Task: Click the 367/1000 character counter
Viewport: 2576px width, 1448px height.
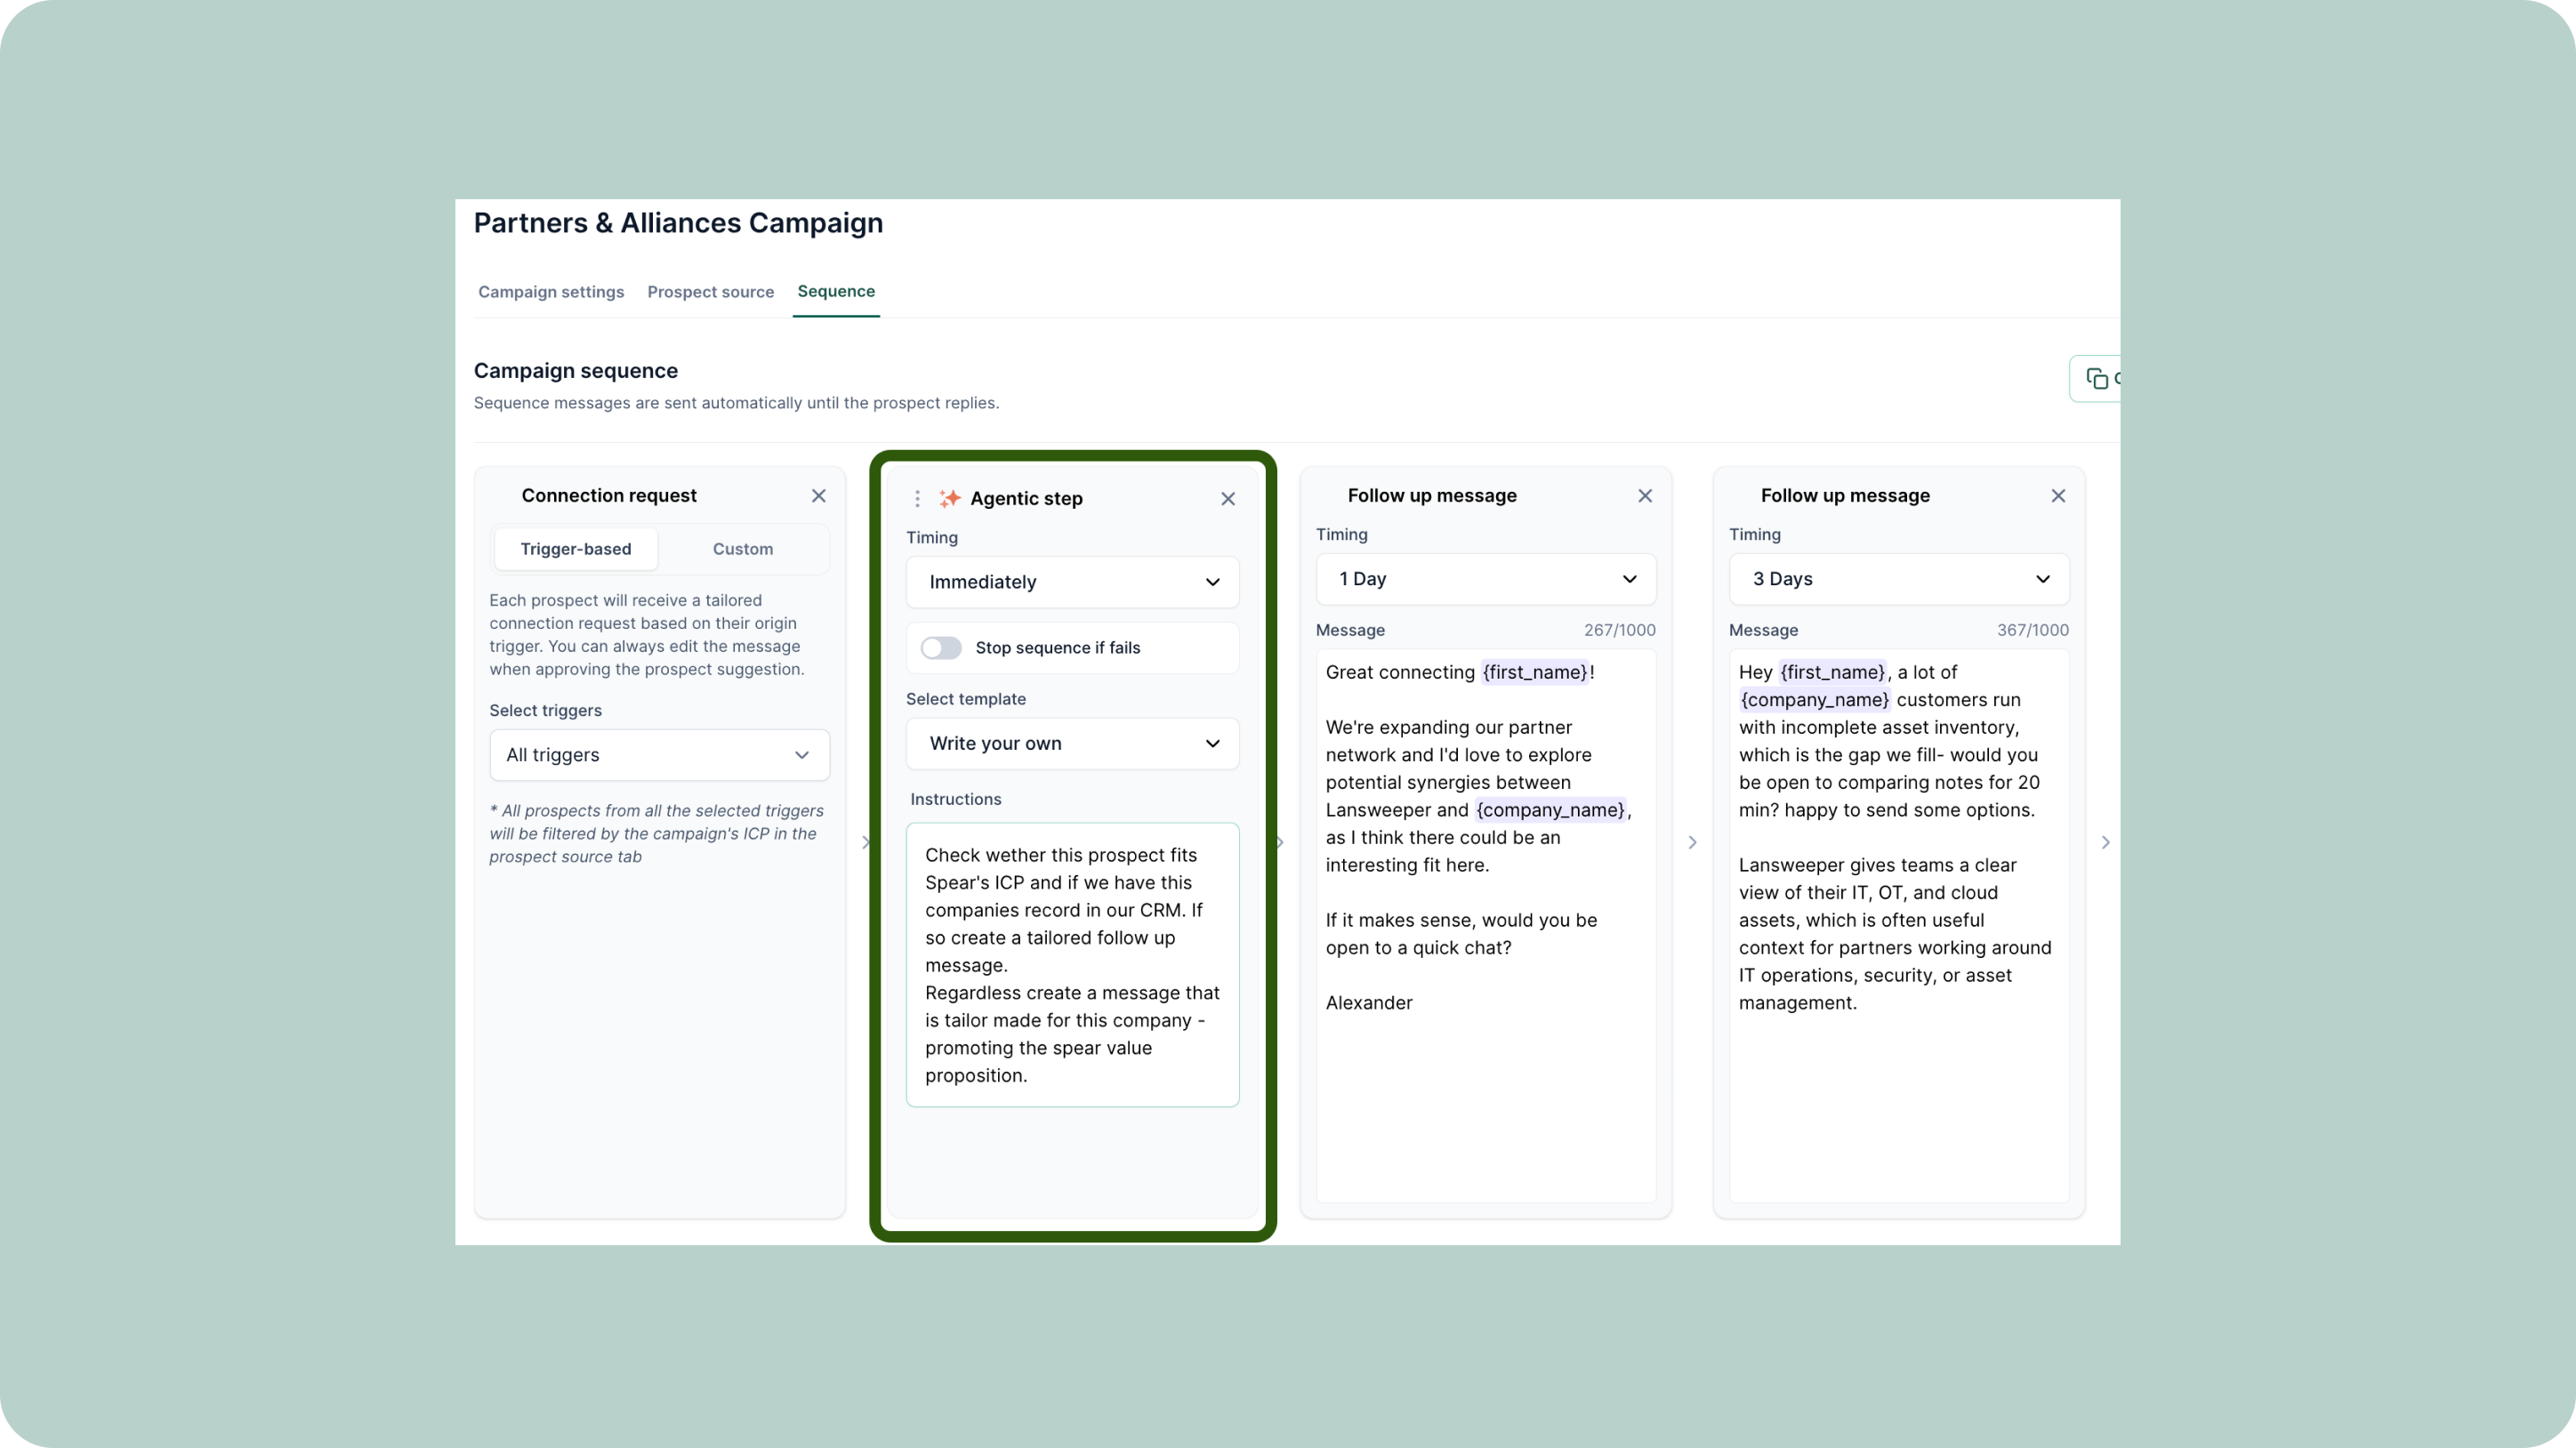Action: [2032, 630]
